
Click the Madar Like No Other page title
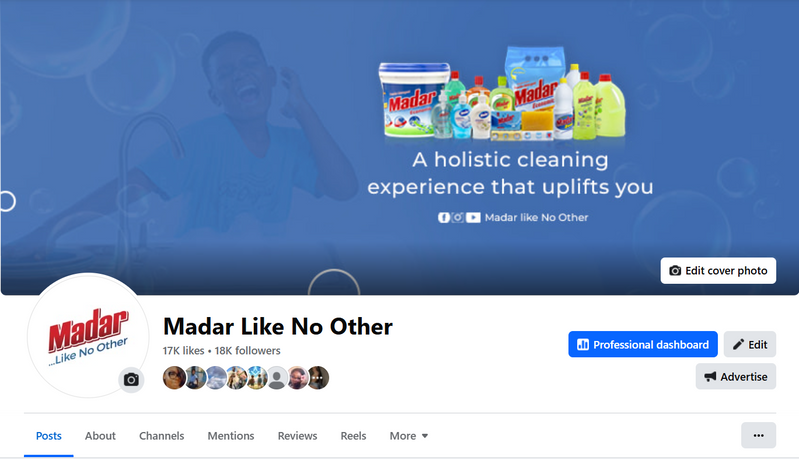[x=278, y=326]
